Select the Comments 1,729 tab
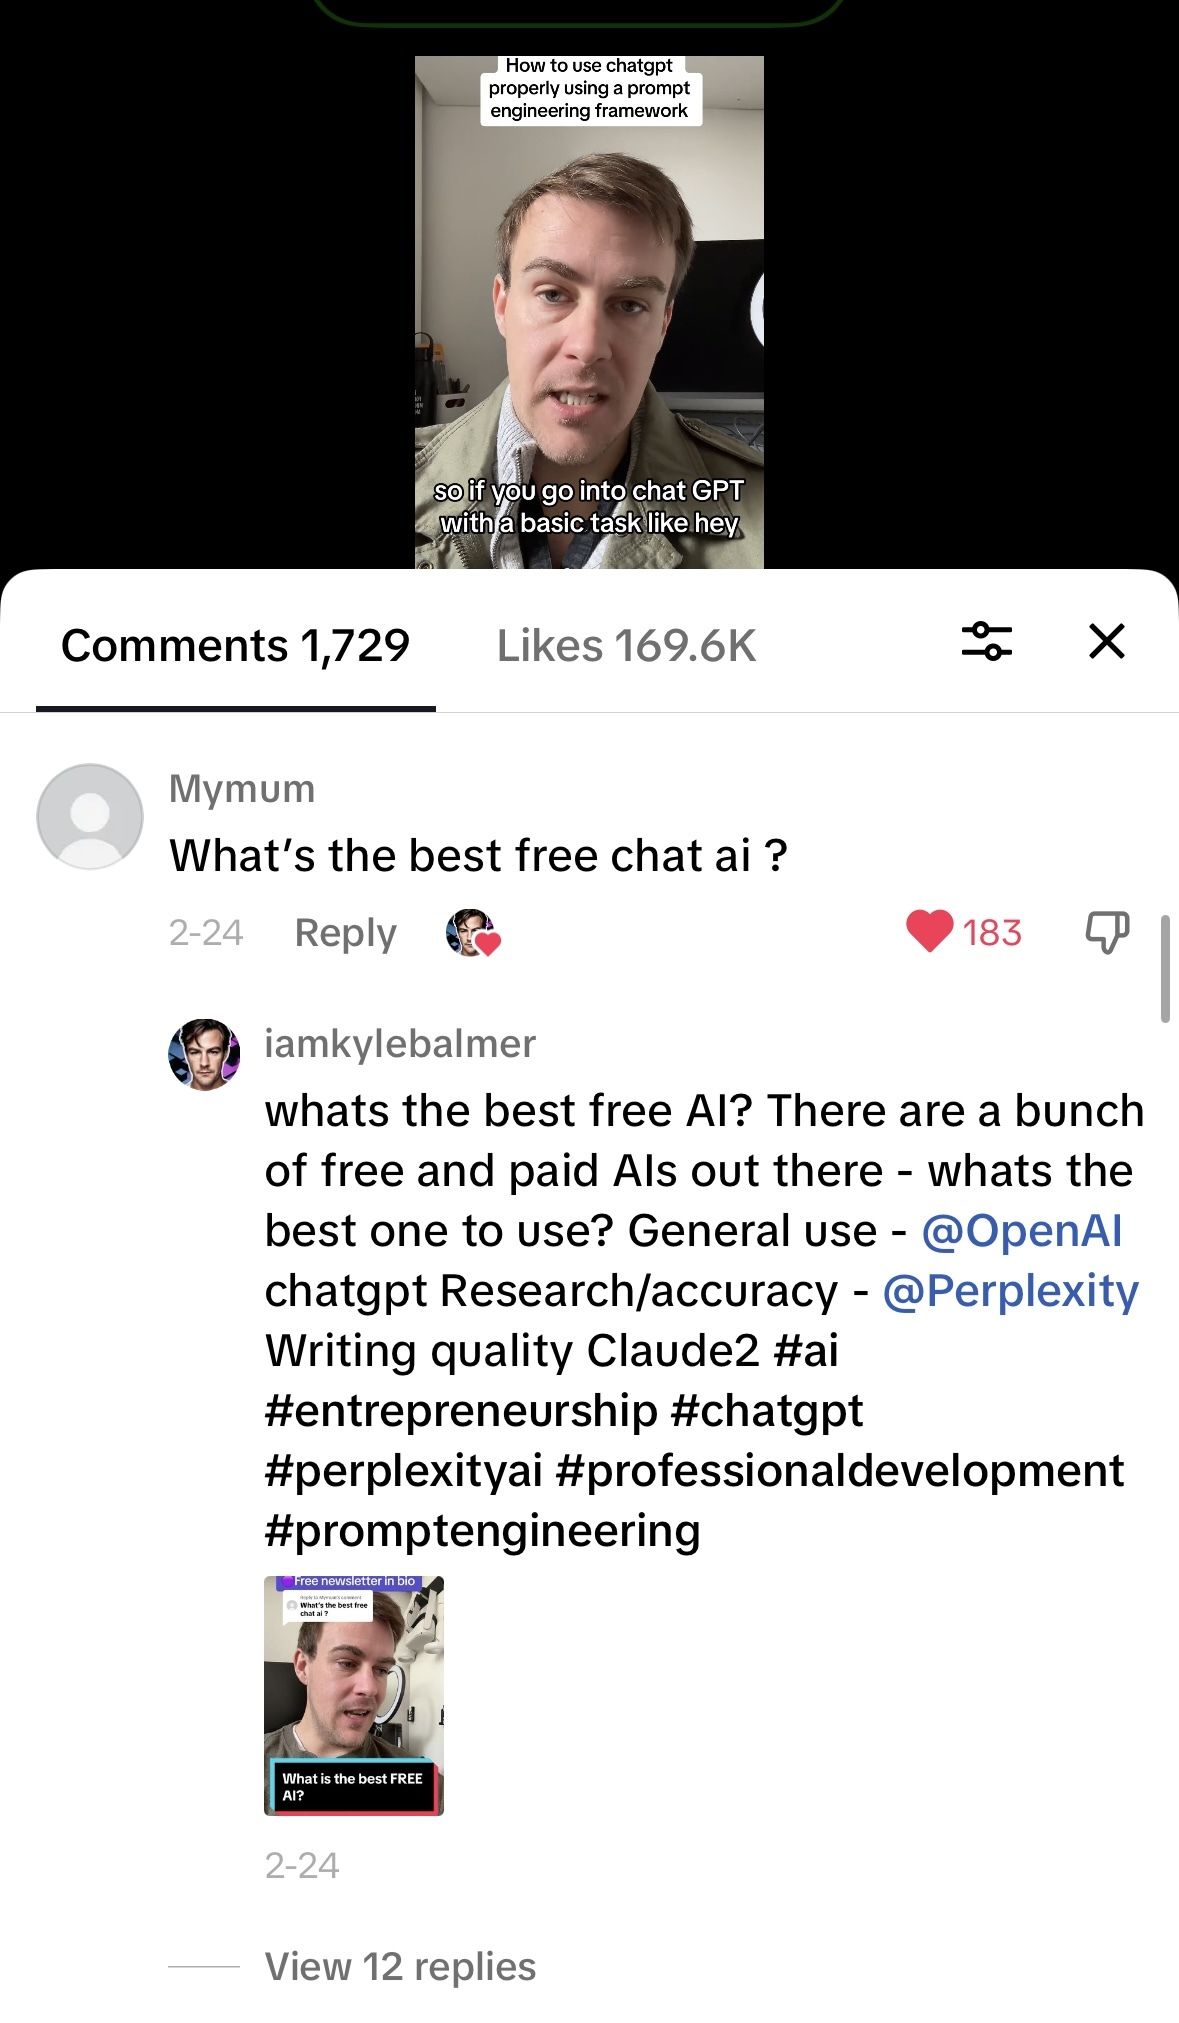Screen dimensions: 1179x2023 pyautogui.click(x=235, y=646)
